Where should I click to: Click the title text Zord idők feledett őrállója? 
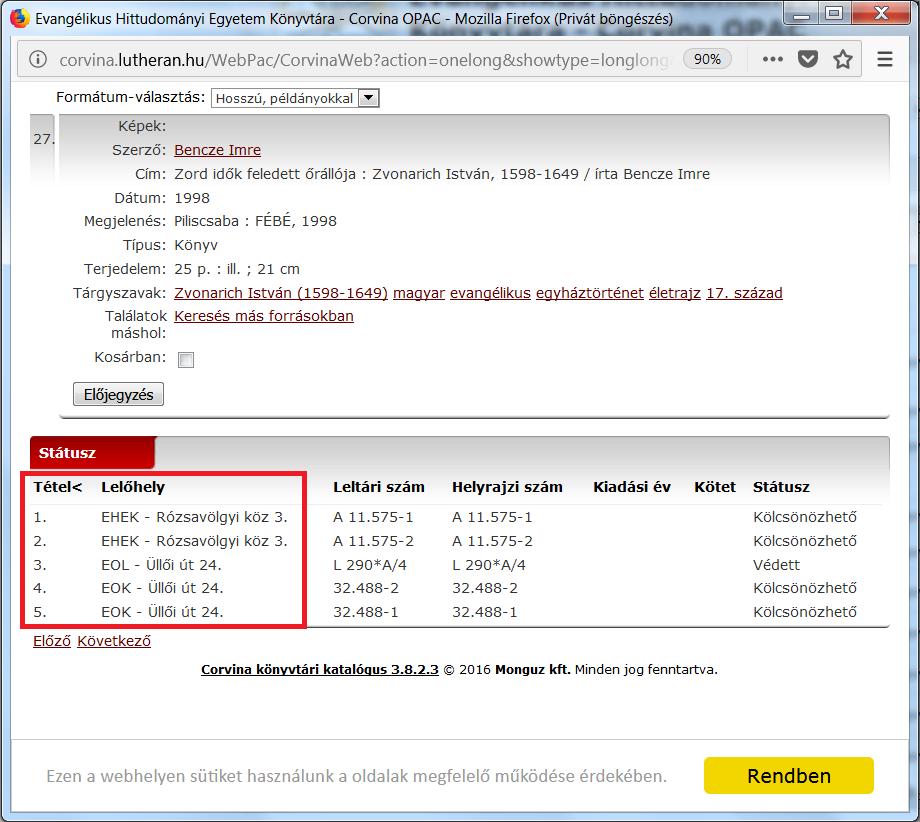265,174
